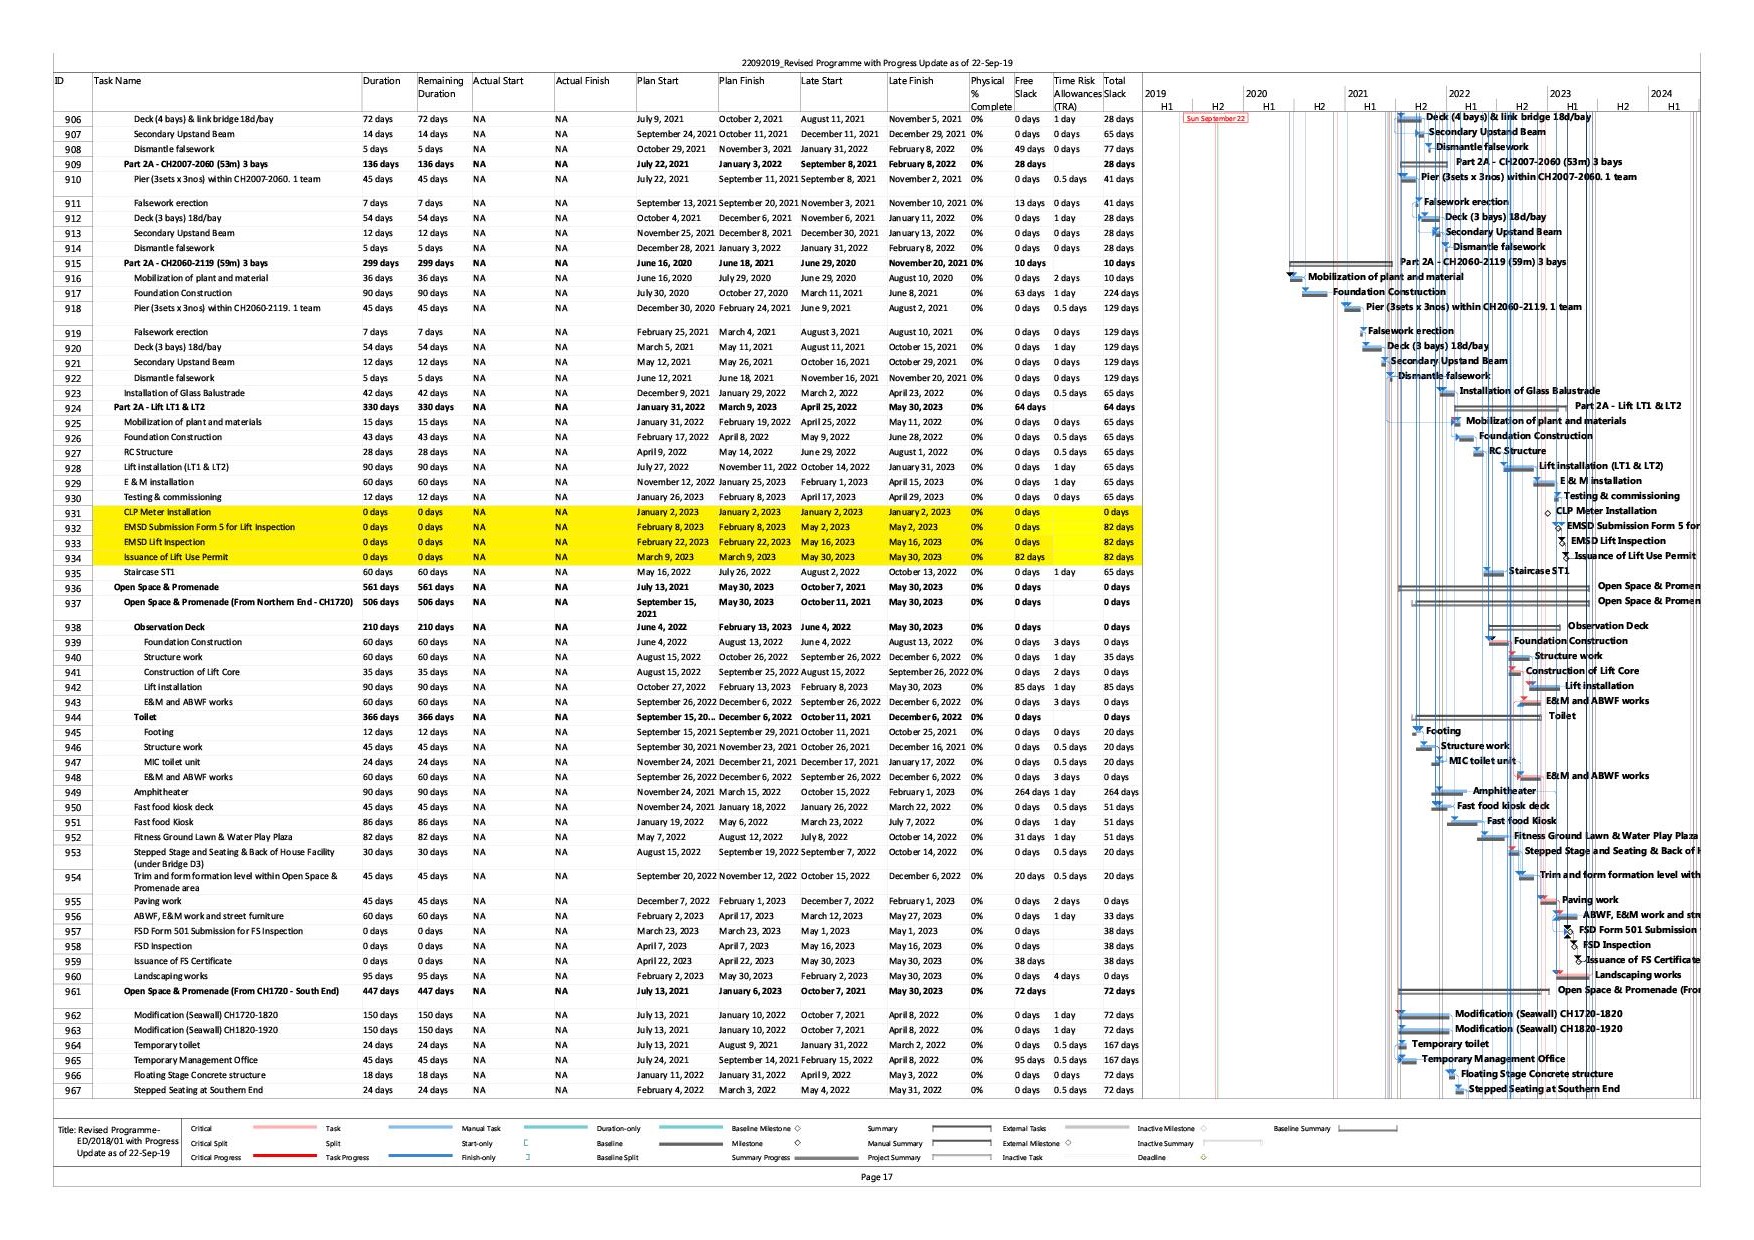Image resolution: width=1754 pixels, height=1240 pixels.
Task: Select 'FSD Inspection' task name cell
Action: [163, 947]
